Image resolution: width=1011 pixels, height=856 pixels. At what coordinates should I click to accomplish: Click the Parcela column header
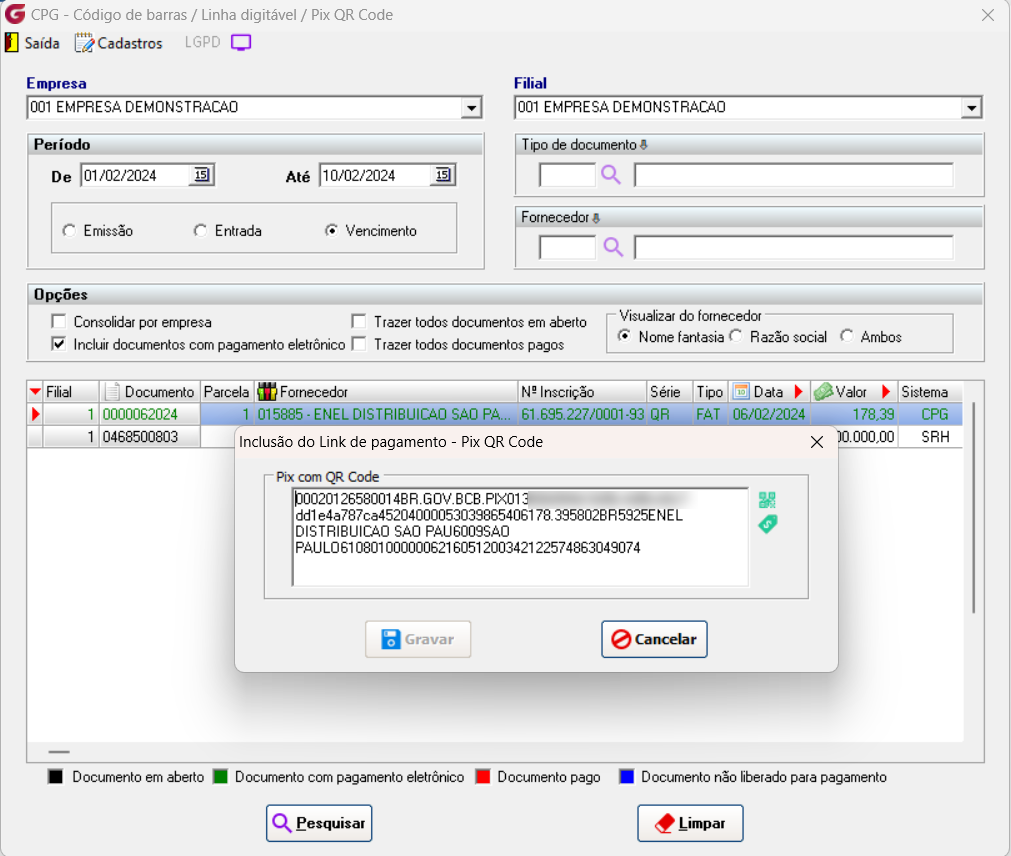(226, 392)
